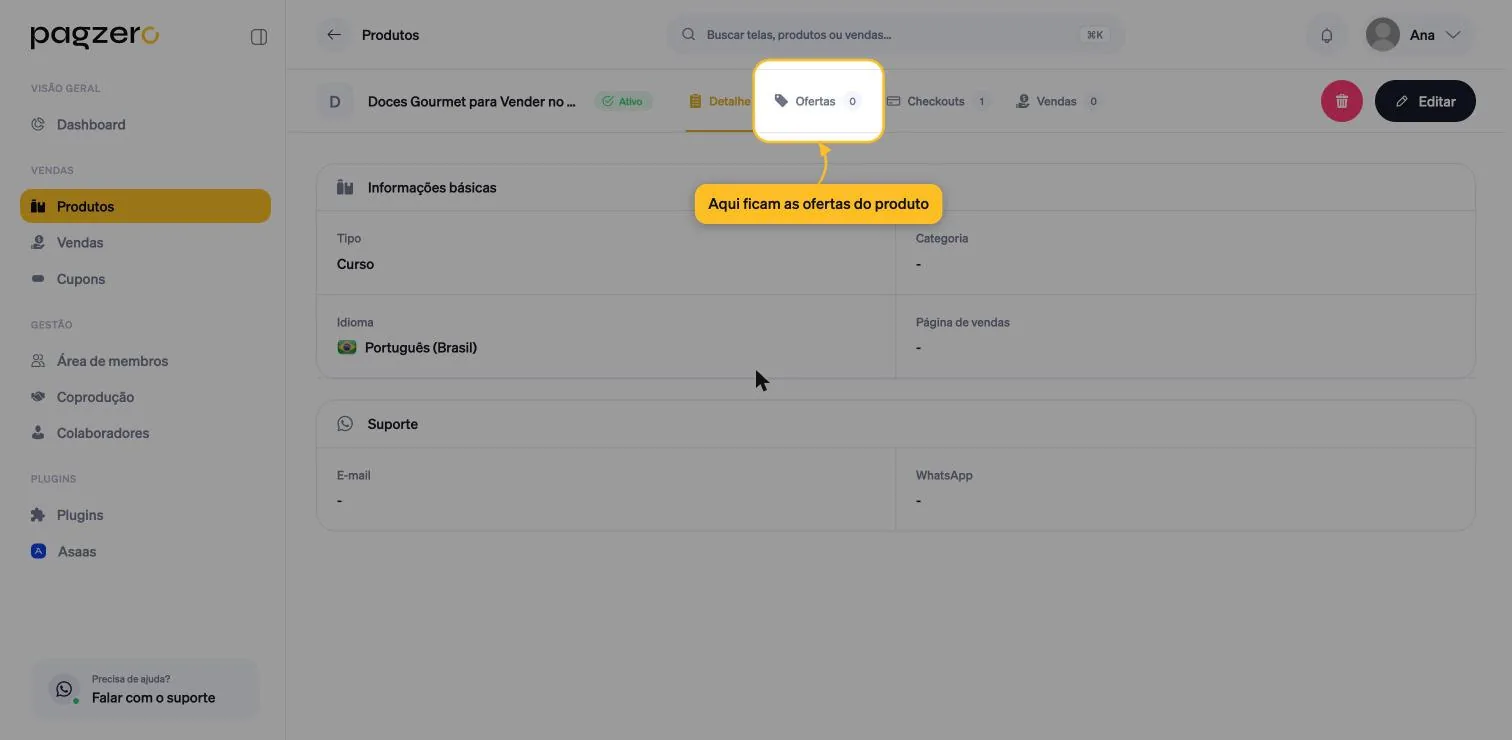The image size is (1512, 740).
Task: Click Página de vendas label
Action: click(962, 323)
